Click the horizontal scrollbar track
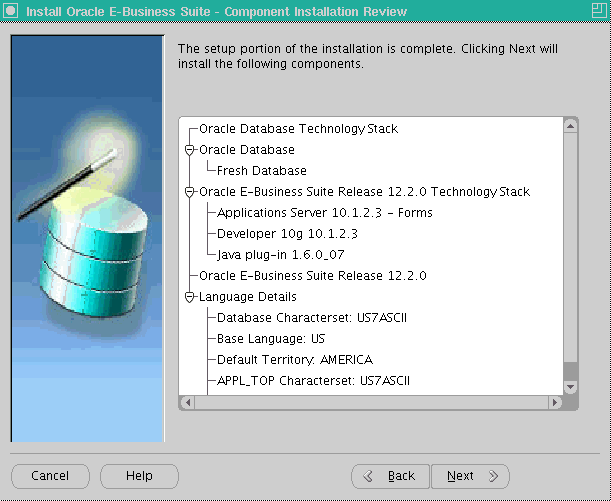The width and height of the screenshot is (611, 501). (x=371, y=402)
